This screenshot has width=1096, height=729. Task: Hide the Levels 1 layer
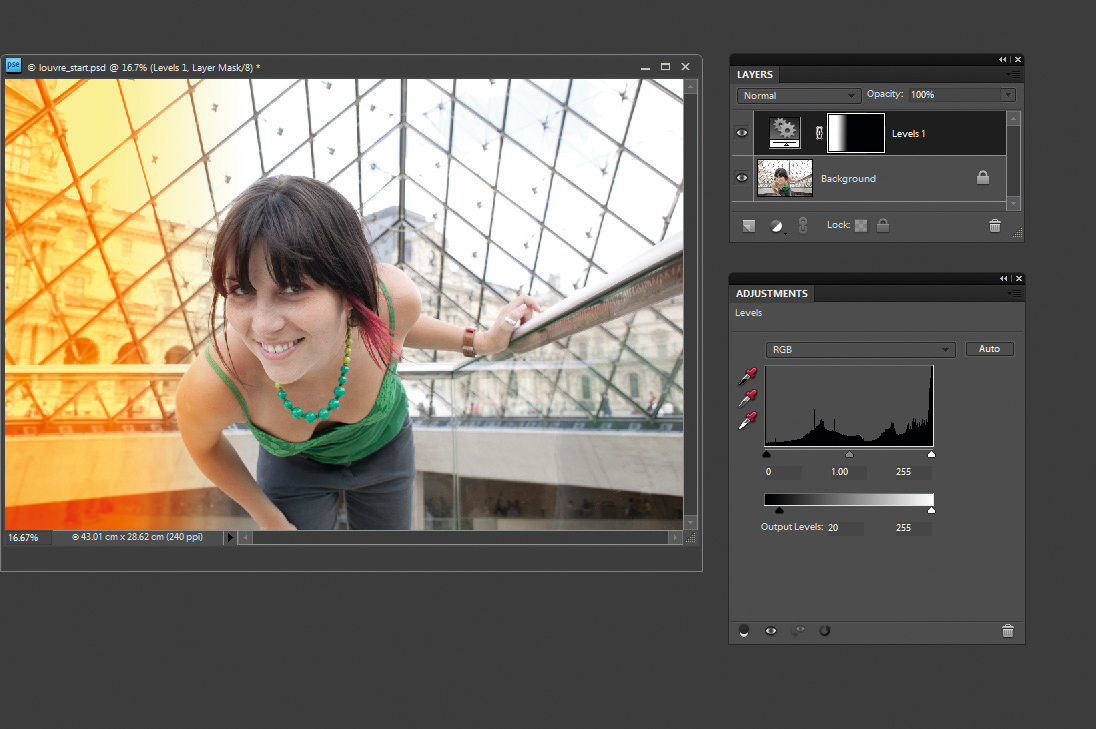742,133
